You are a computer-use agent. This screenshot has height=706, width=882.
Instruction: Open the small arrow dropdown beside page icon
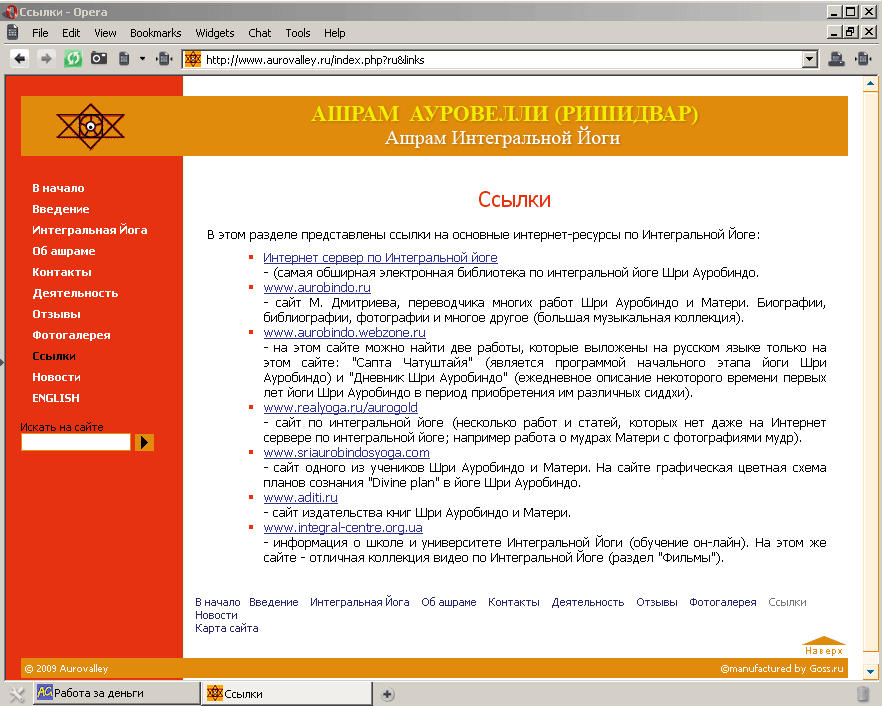tap(143, 59)
